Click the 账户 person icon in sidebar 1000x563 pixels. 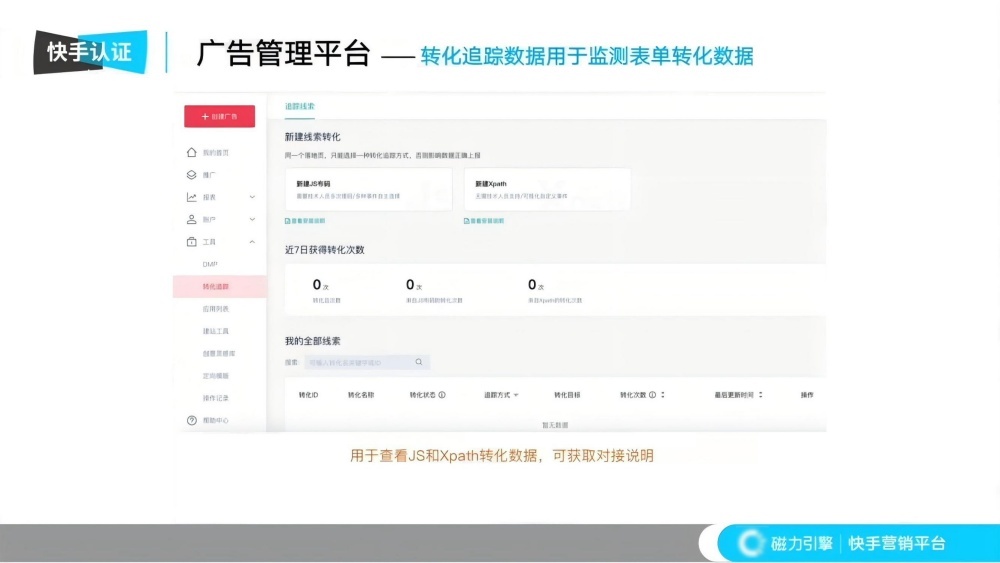click(191, 219)
